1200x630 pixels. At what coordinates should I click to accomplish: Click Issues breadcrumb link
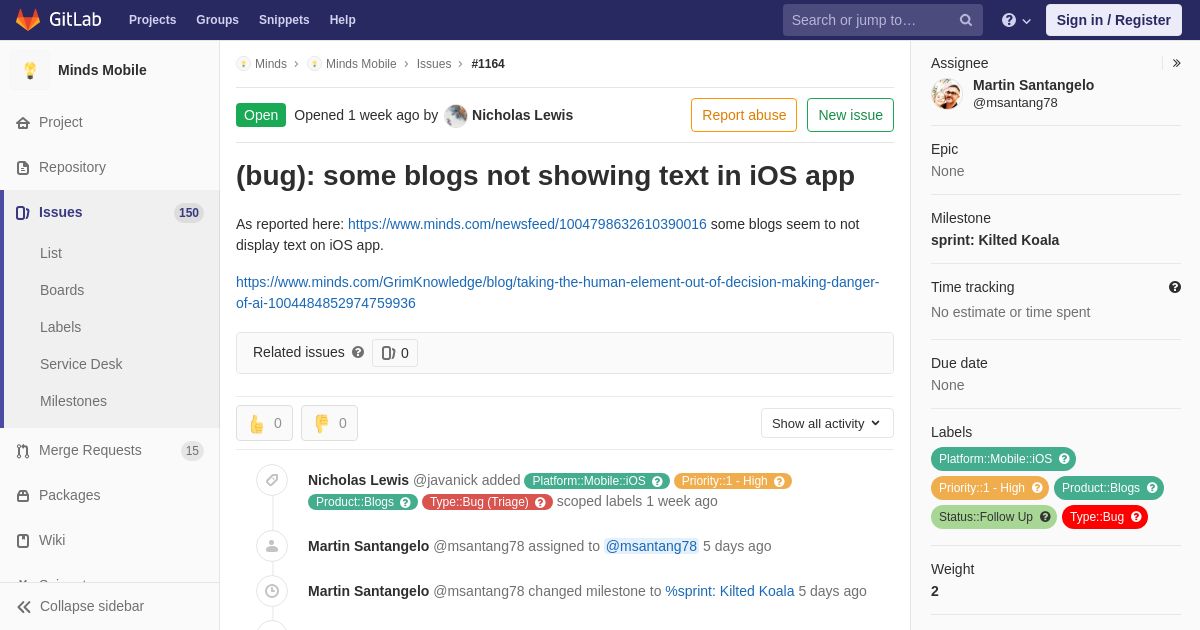pos(434,64)
